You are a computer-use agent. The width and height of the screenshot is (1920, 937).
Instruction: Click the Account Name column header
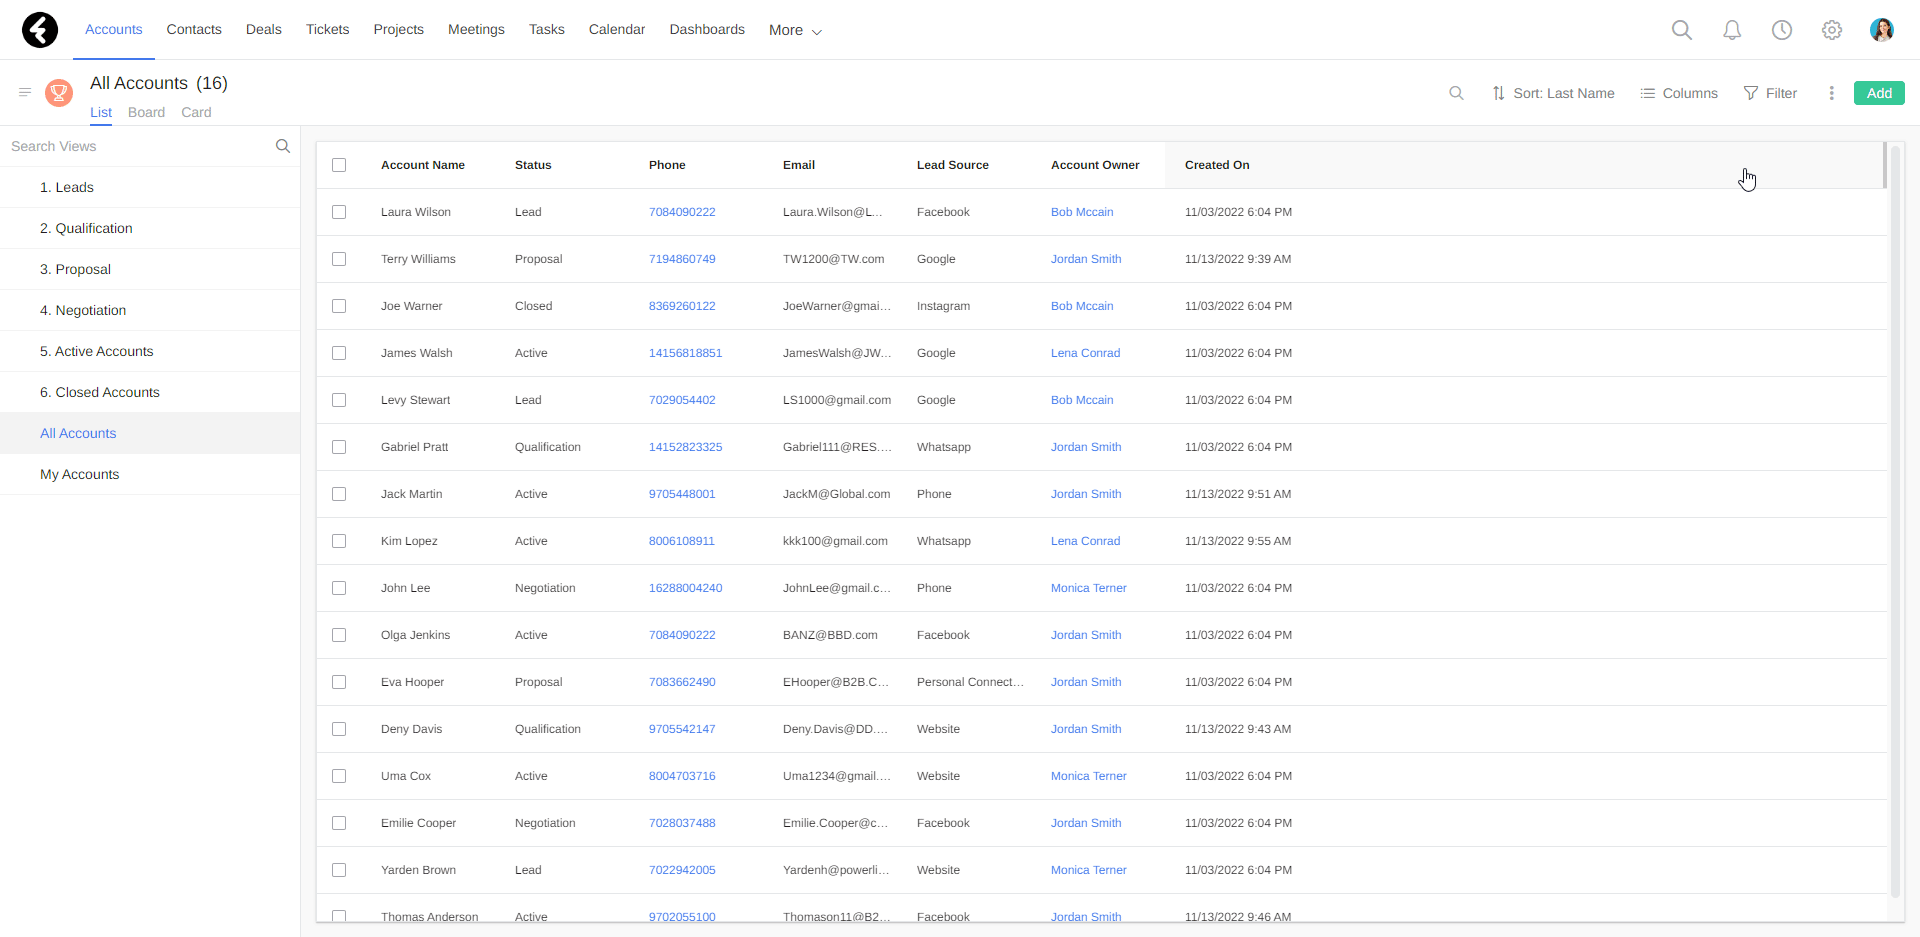pos(423,165)
